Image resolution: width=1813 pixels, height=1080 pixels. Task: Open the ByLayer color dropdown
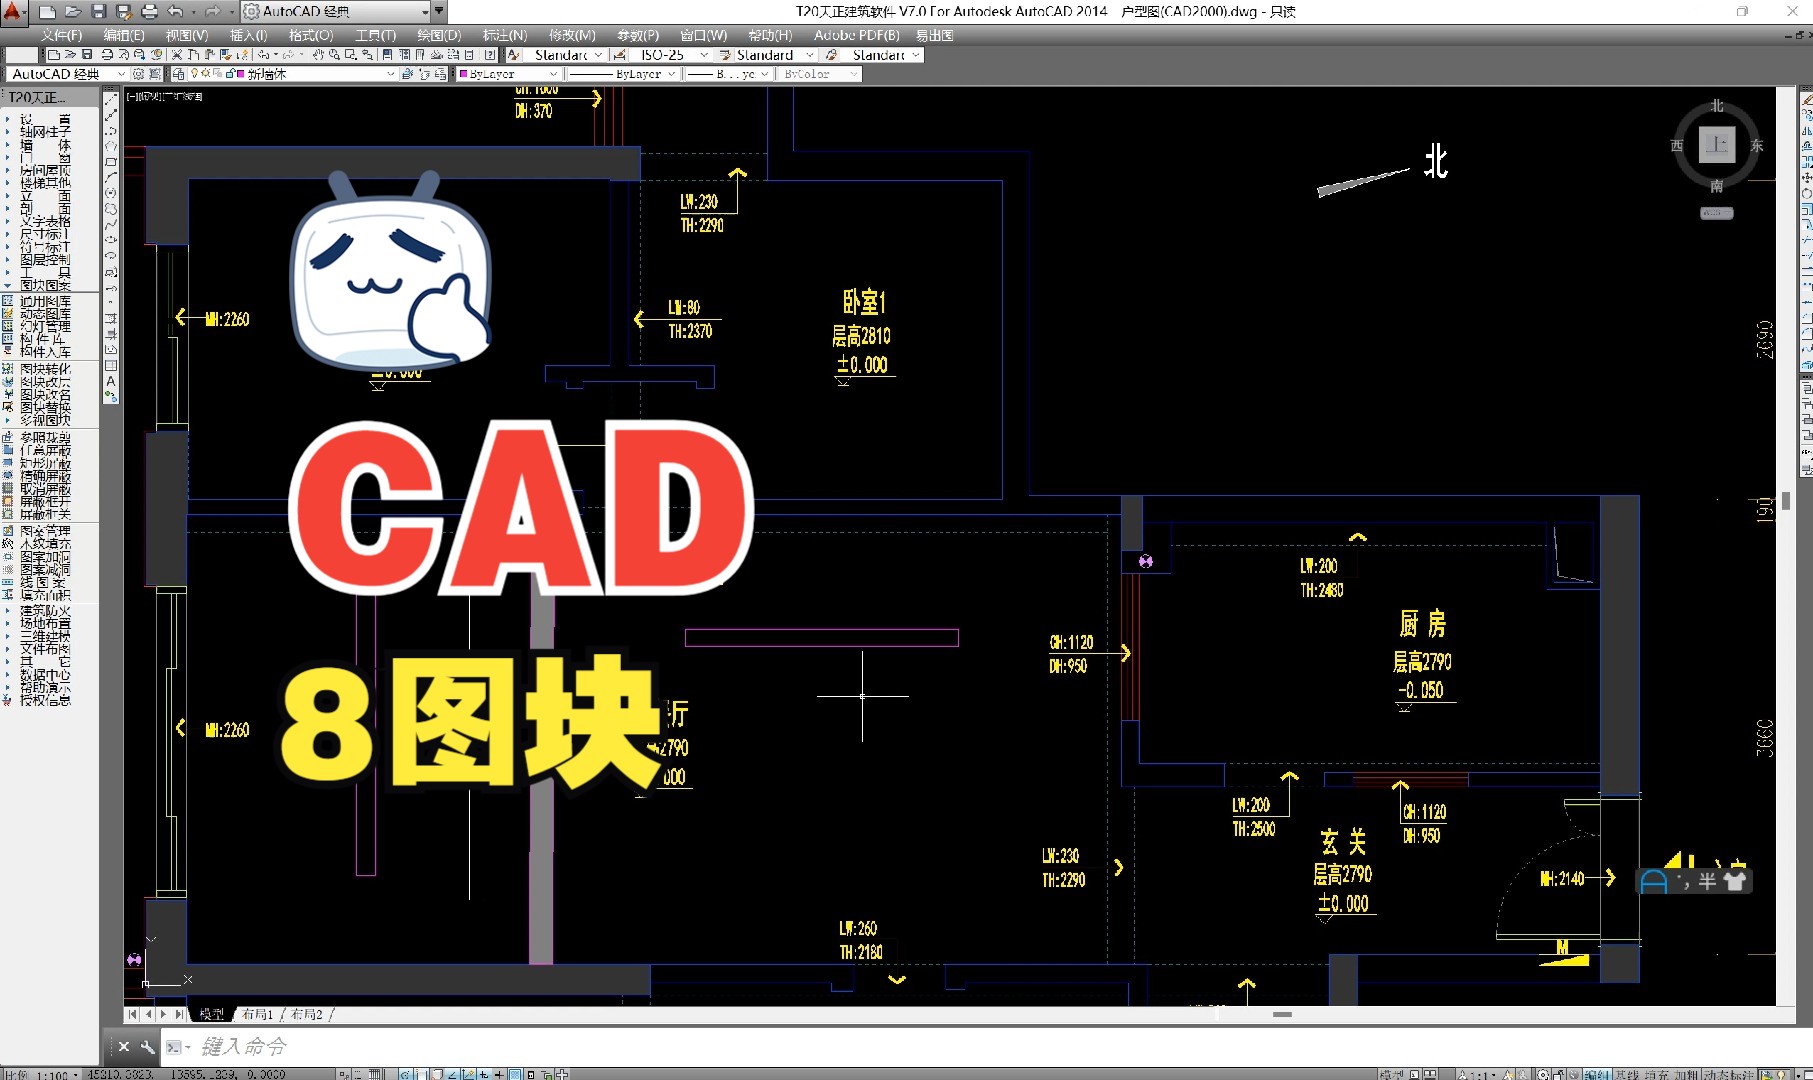click(553, 73)
